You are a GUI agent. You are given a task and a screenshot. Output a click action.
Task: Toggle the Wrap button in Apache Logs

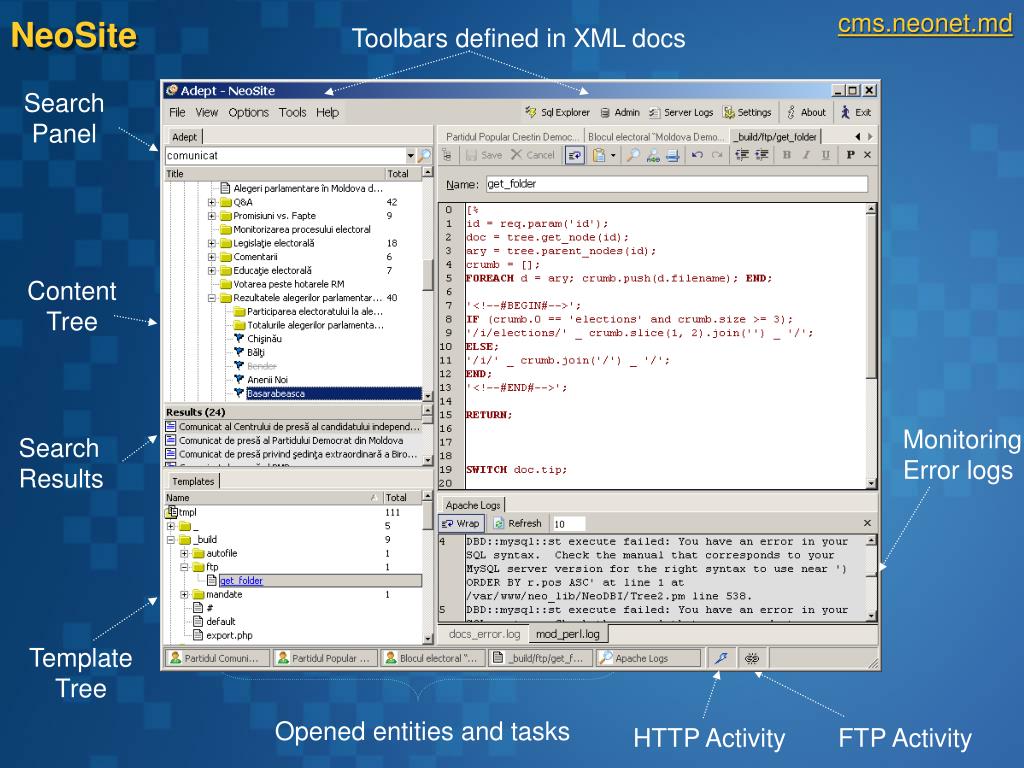click(x=461, y=523)
